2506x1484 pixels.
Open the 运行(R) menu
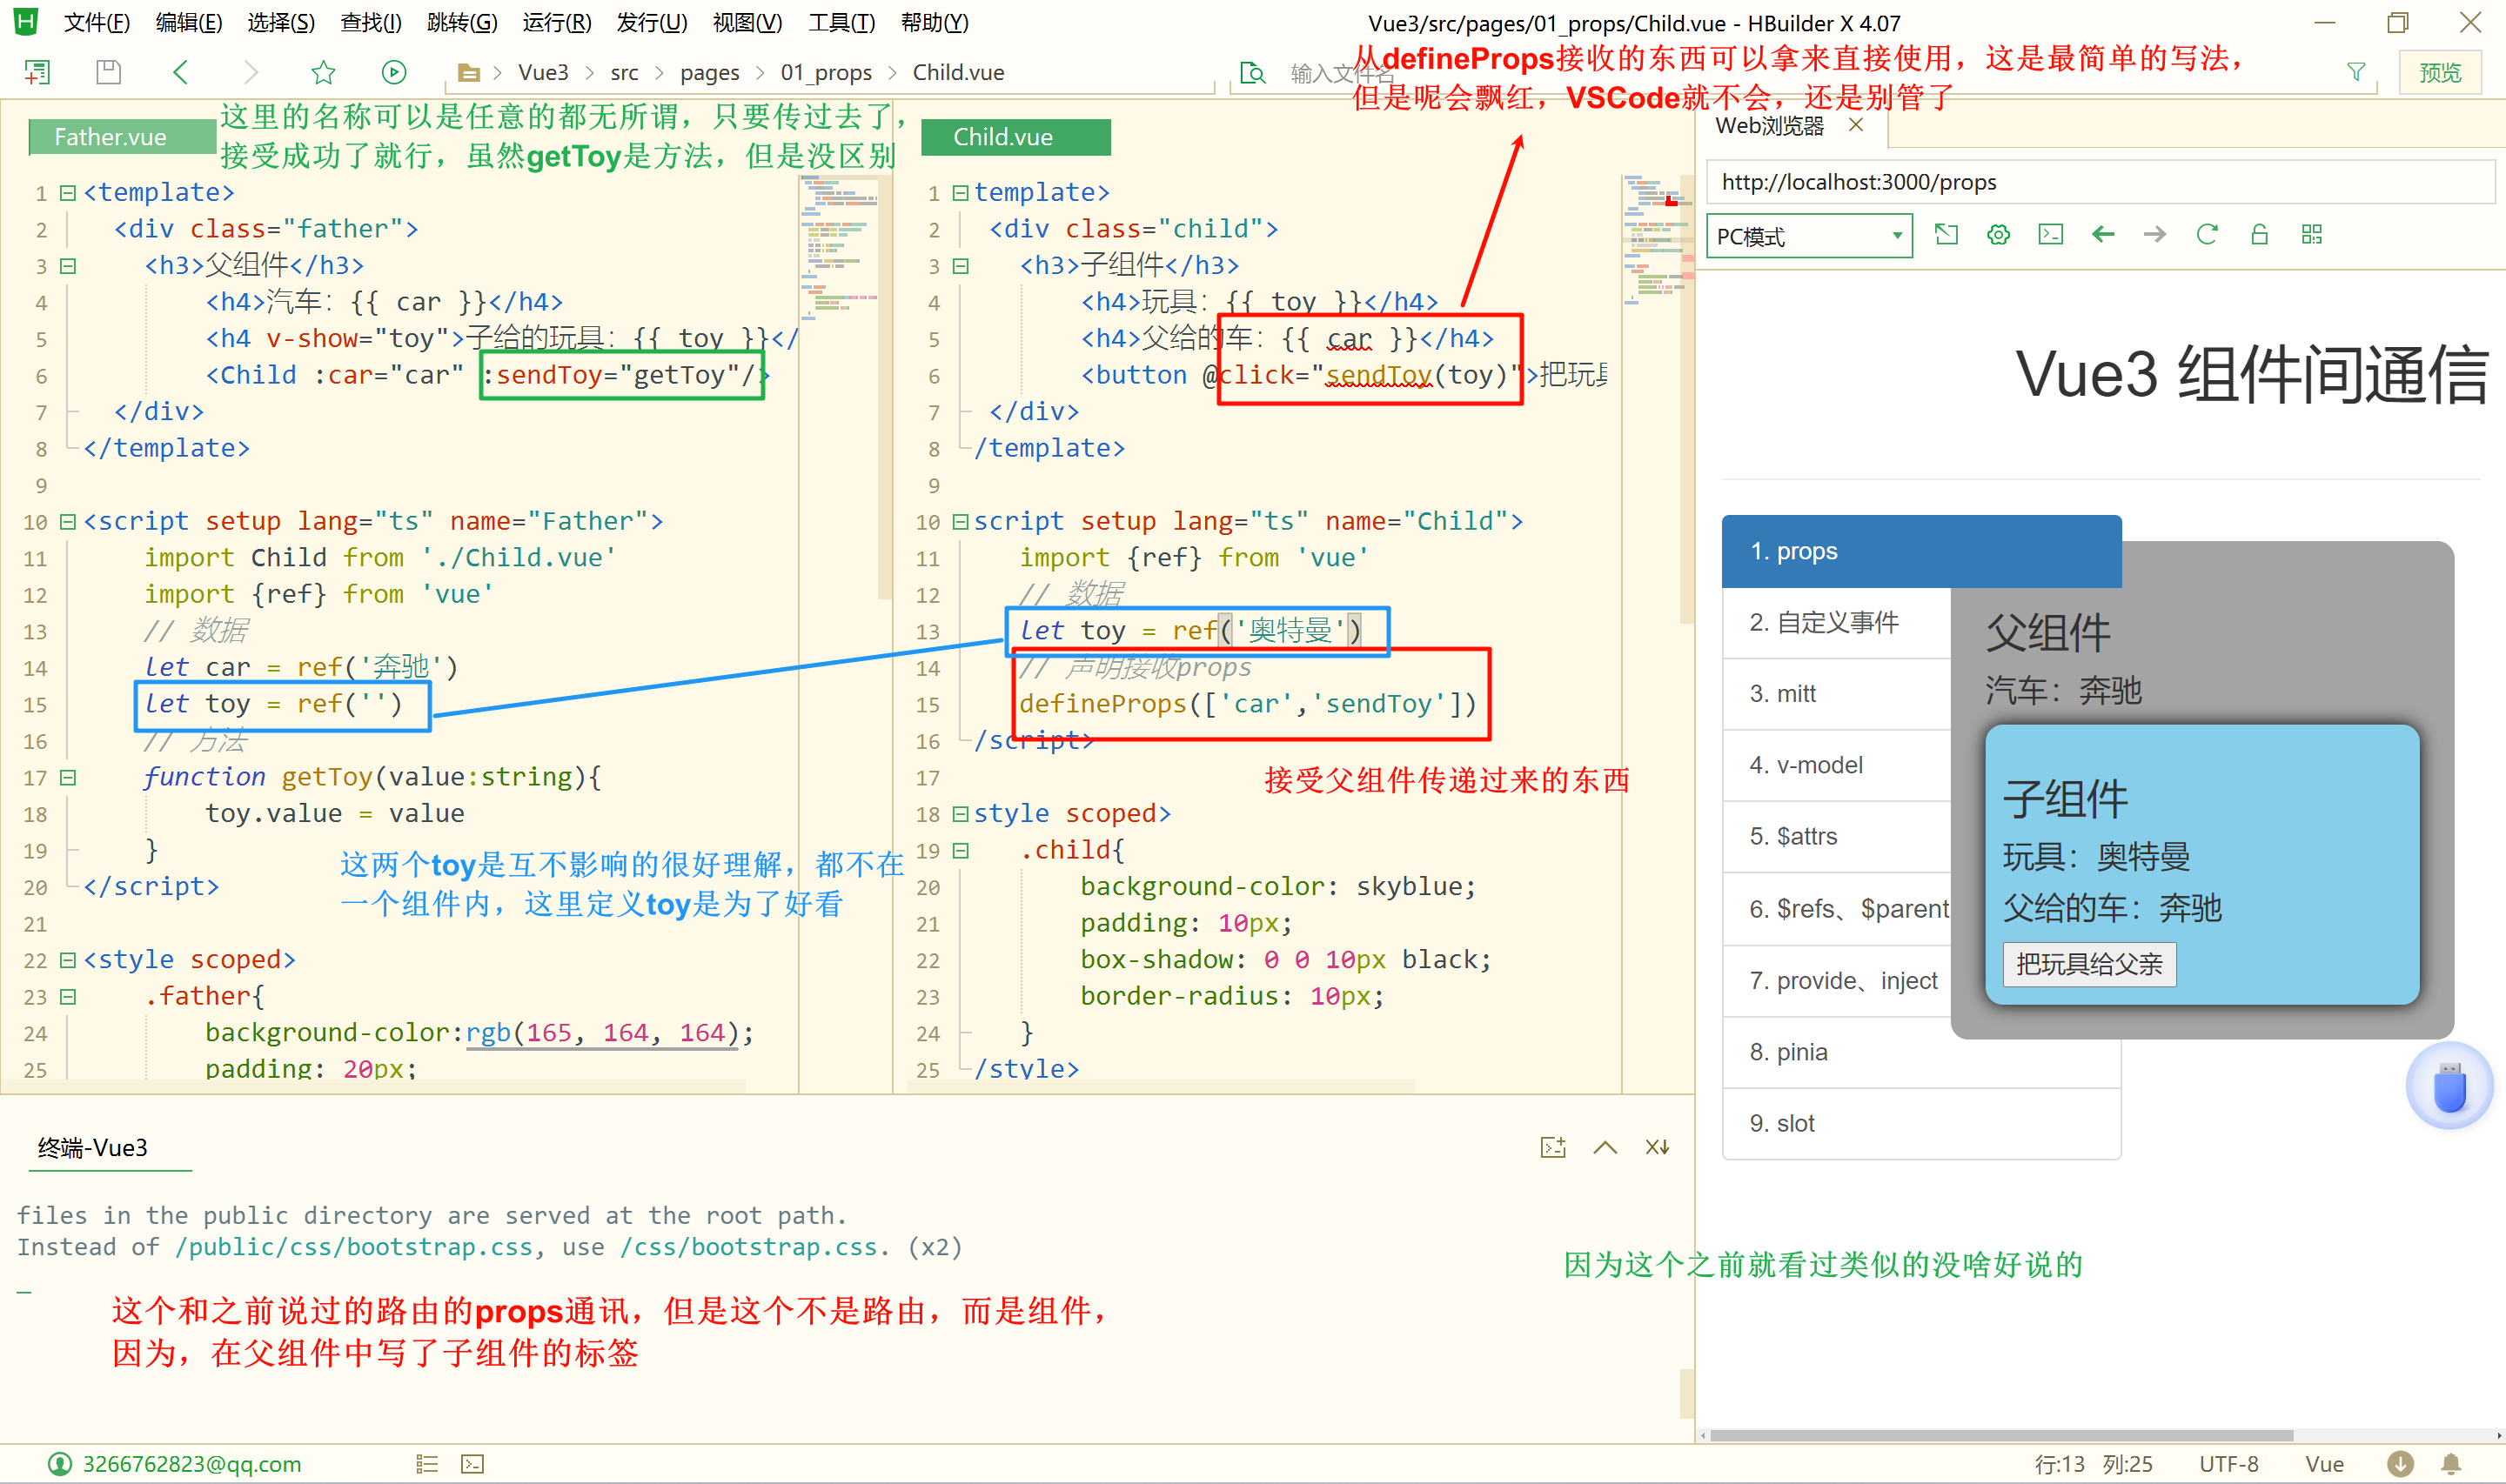click(x=556, y=22)
